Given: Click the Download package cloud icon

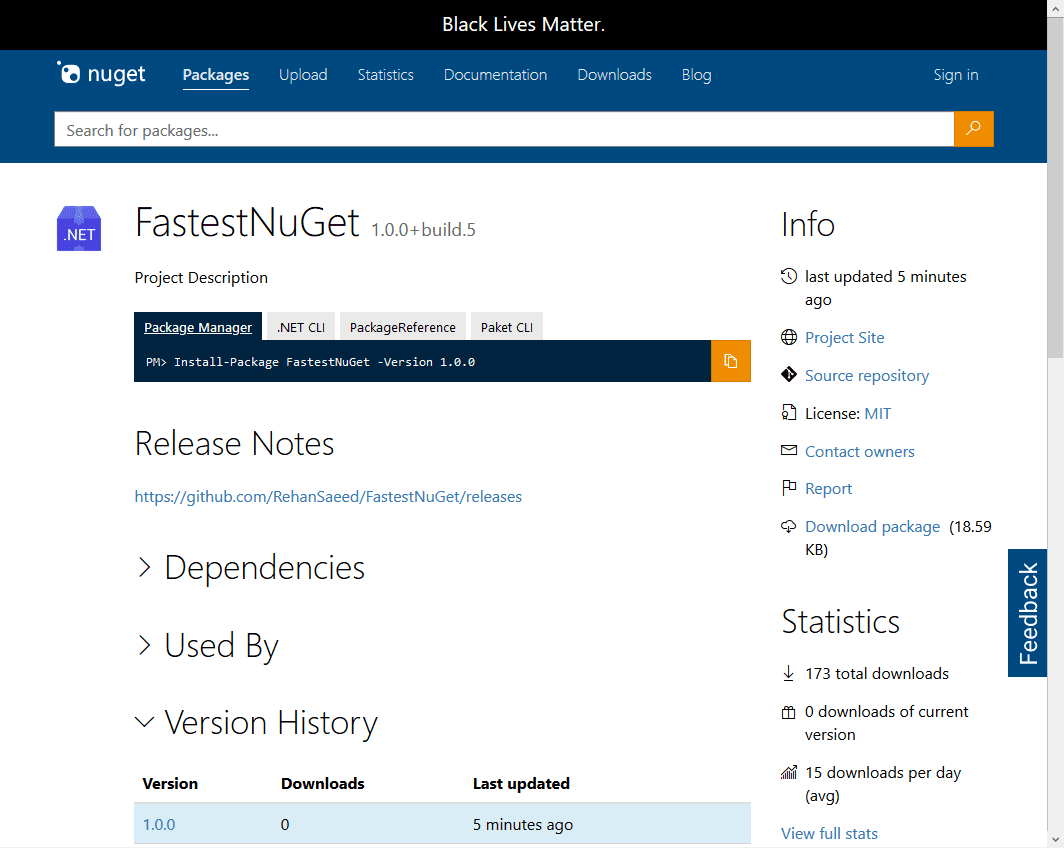Looking at the screenshot, I should pyautogui.click(x=788, y=526).
